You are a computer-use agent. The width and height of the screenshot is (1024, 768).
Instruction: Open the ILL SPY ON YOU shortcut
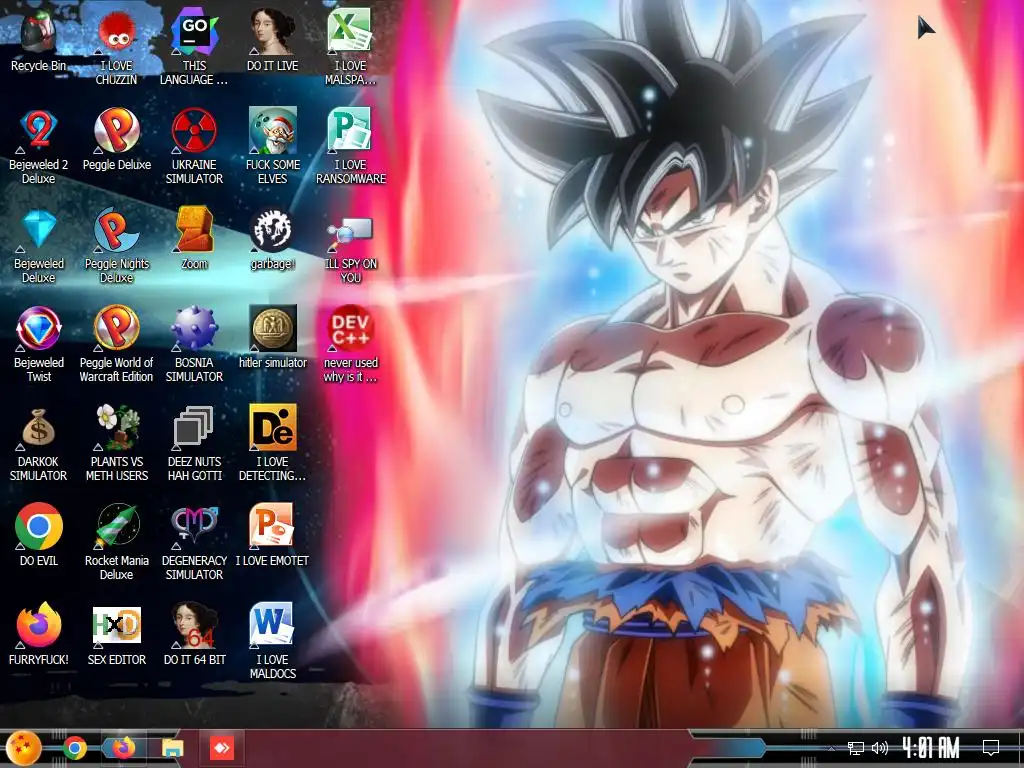(x=350, y=234)
